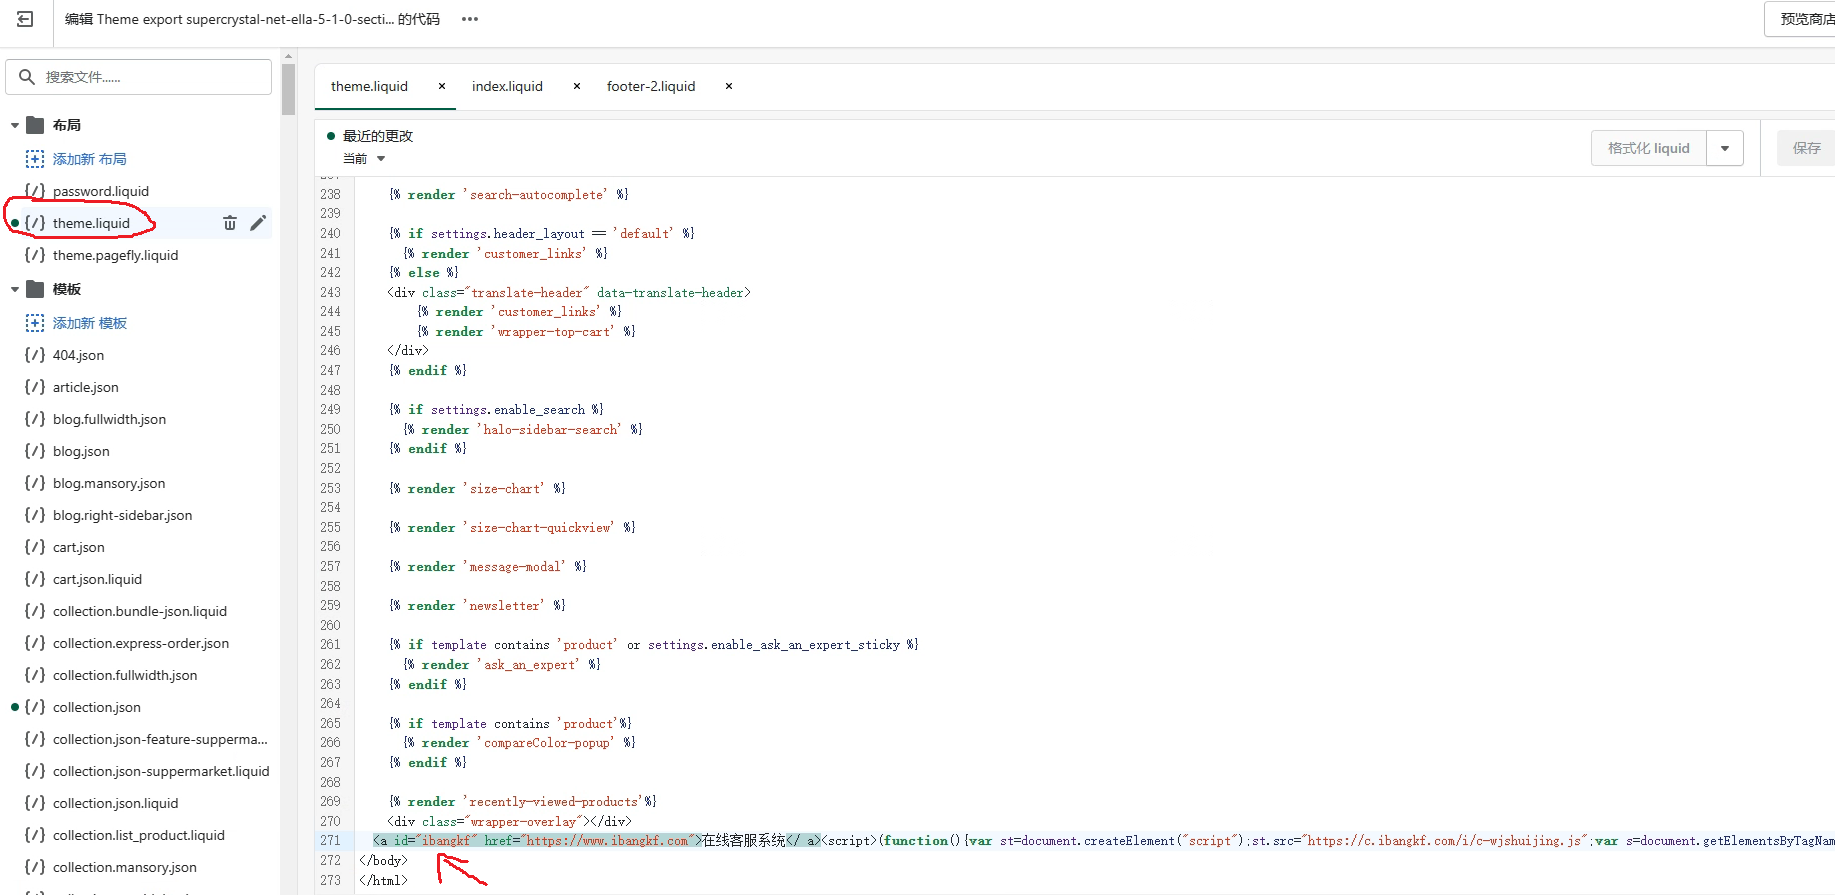Open collection.json template
The image size is (1835, 895).
click(x=96, y=707)
